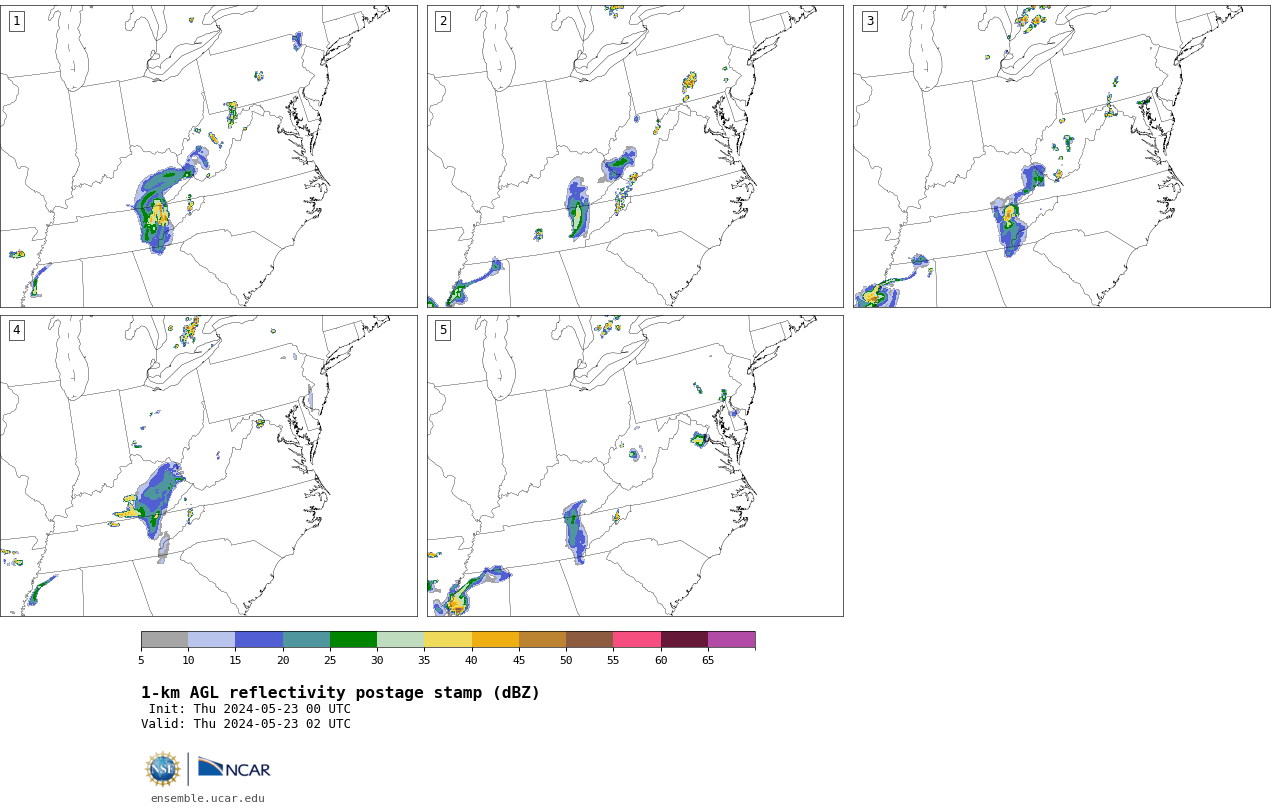Click the number 2 panel label

443,21
